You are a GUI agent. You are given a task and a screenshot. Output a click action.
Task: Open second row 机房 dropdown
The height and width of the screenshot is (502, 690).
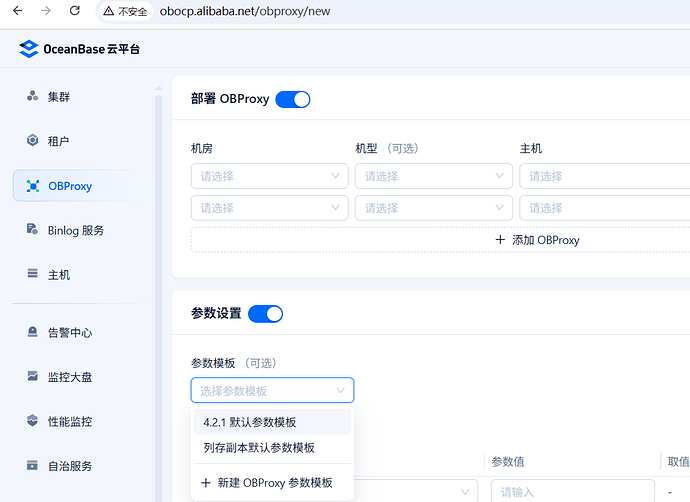coord(269,208)
